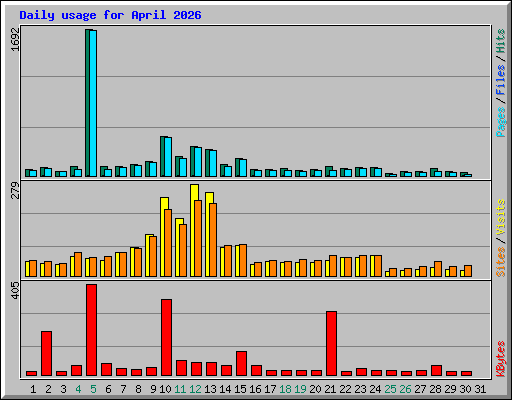
Task: Click the cyan hits bar for day 15
Action: tap(243, 168)
